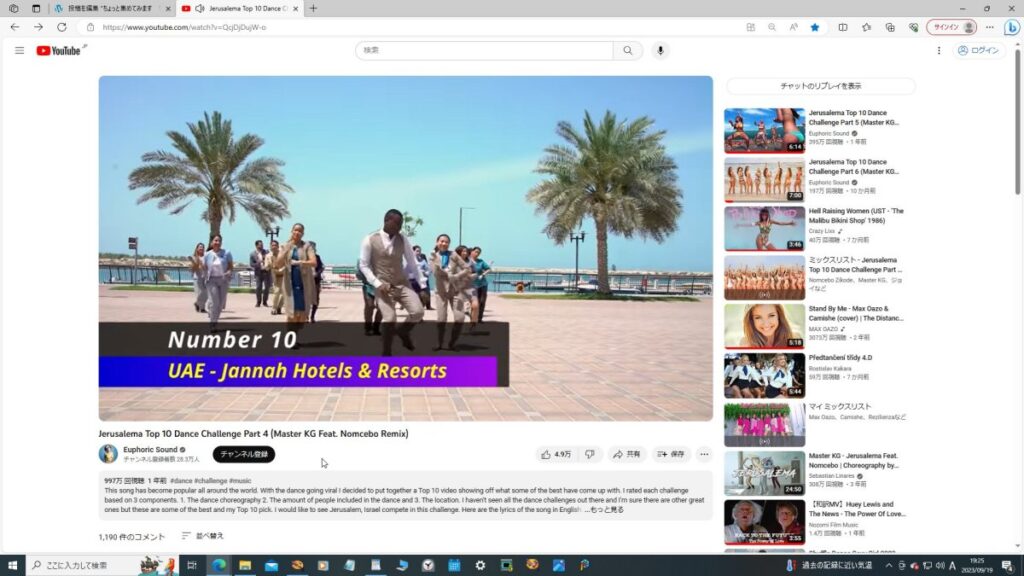Open the Edge favorites list
This screenshot has width=1024, height=576.
click(867, 27)
